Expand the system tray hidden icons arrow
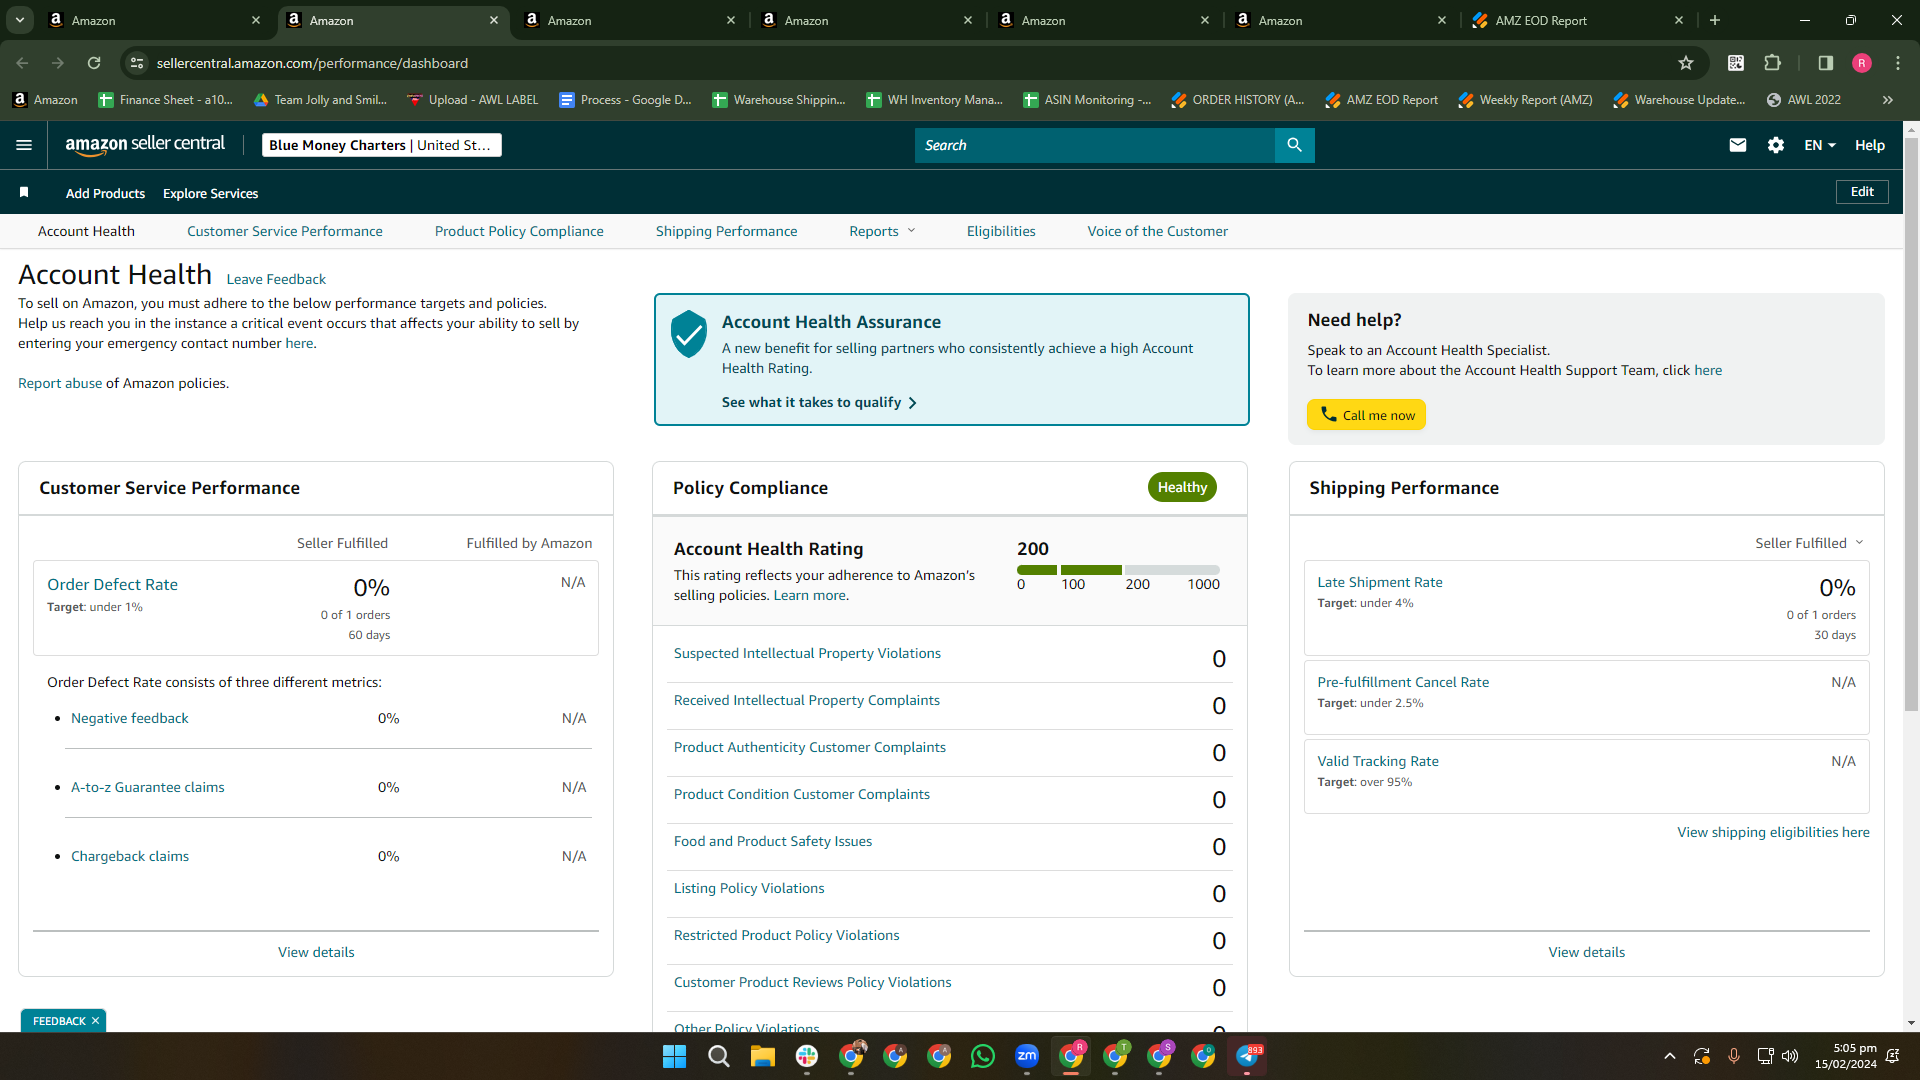This screenshot has height=1080, width=1920. click(x=1669, y=1056)
